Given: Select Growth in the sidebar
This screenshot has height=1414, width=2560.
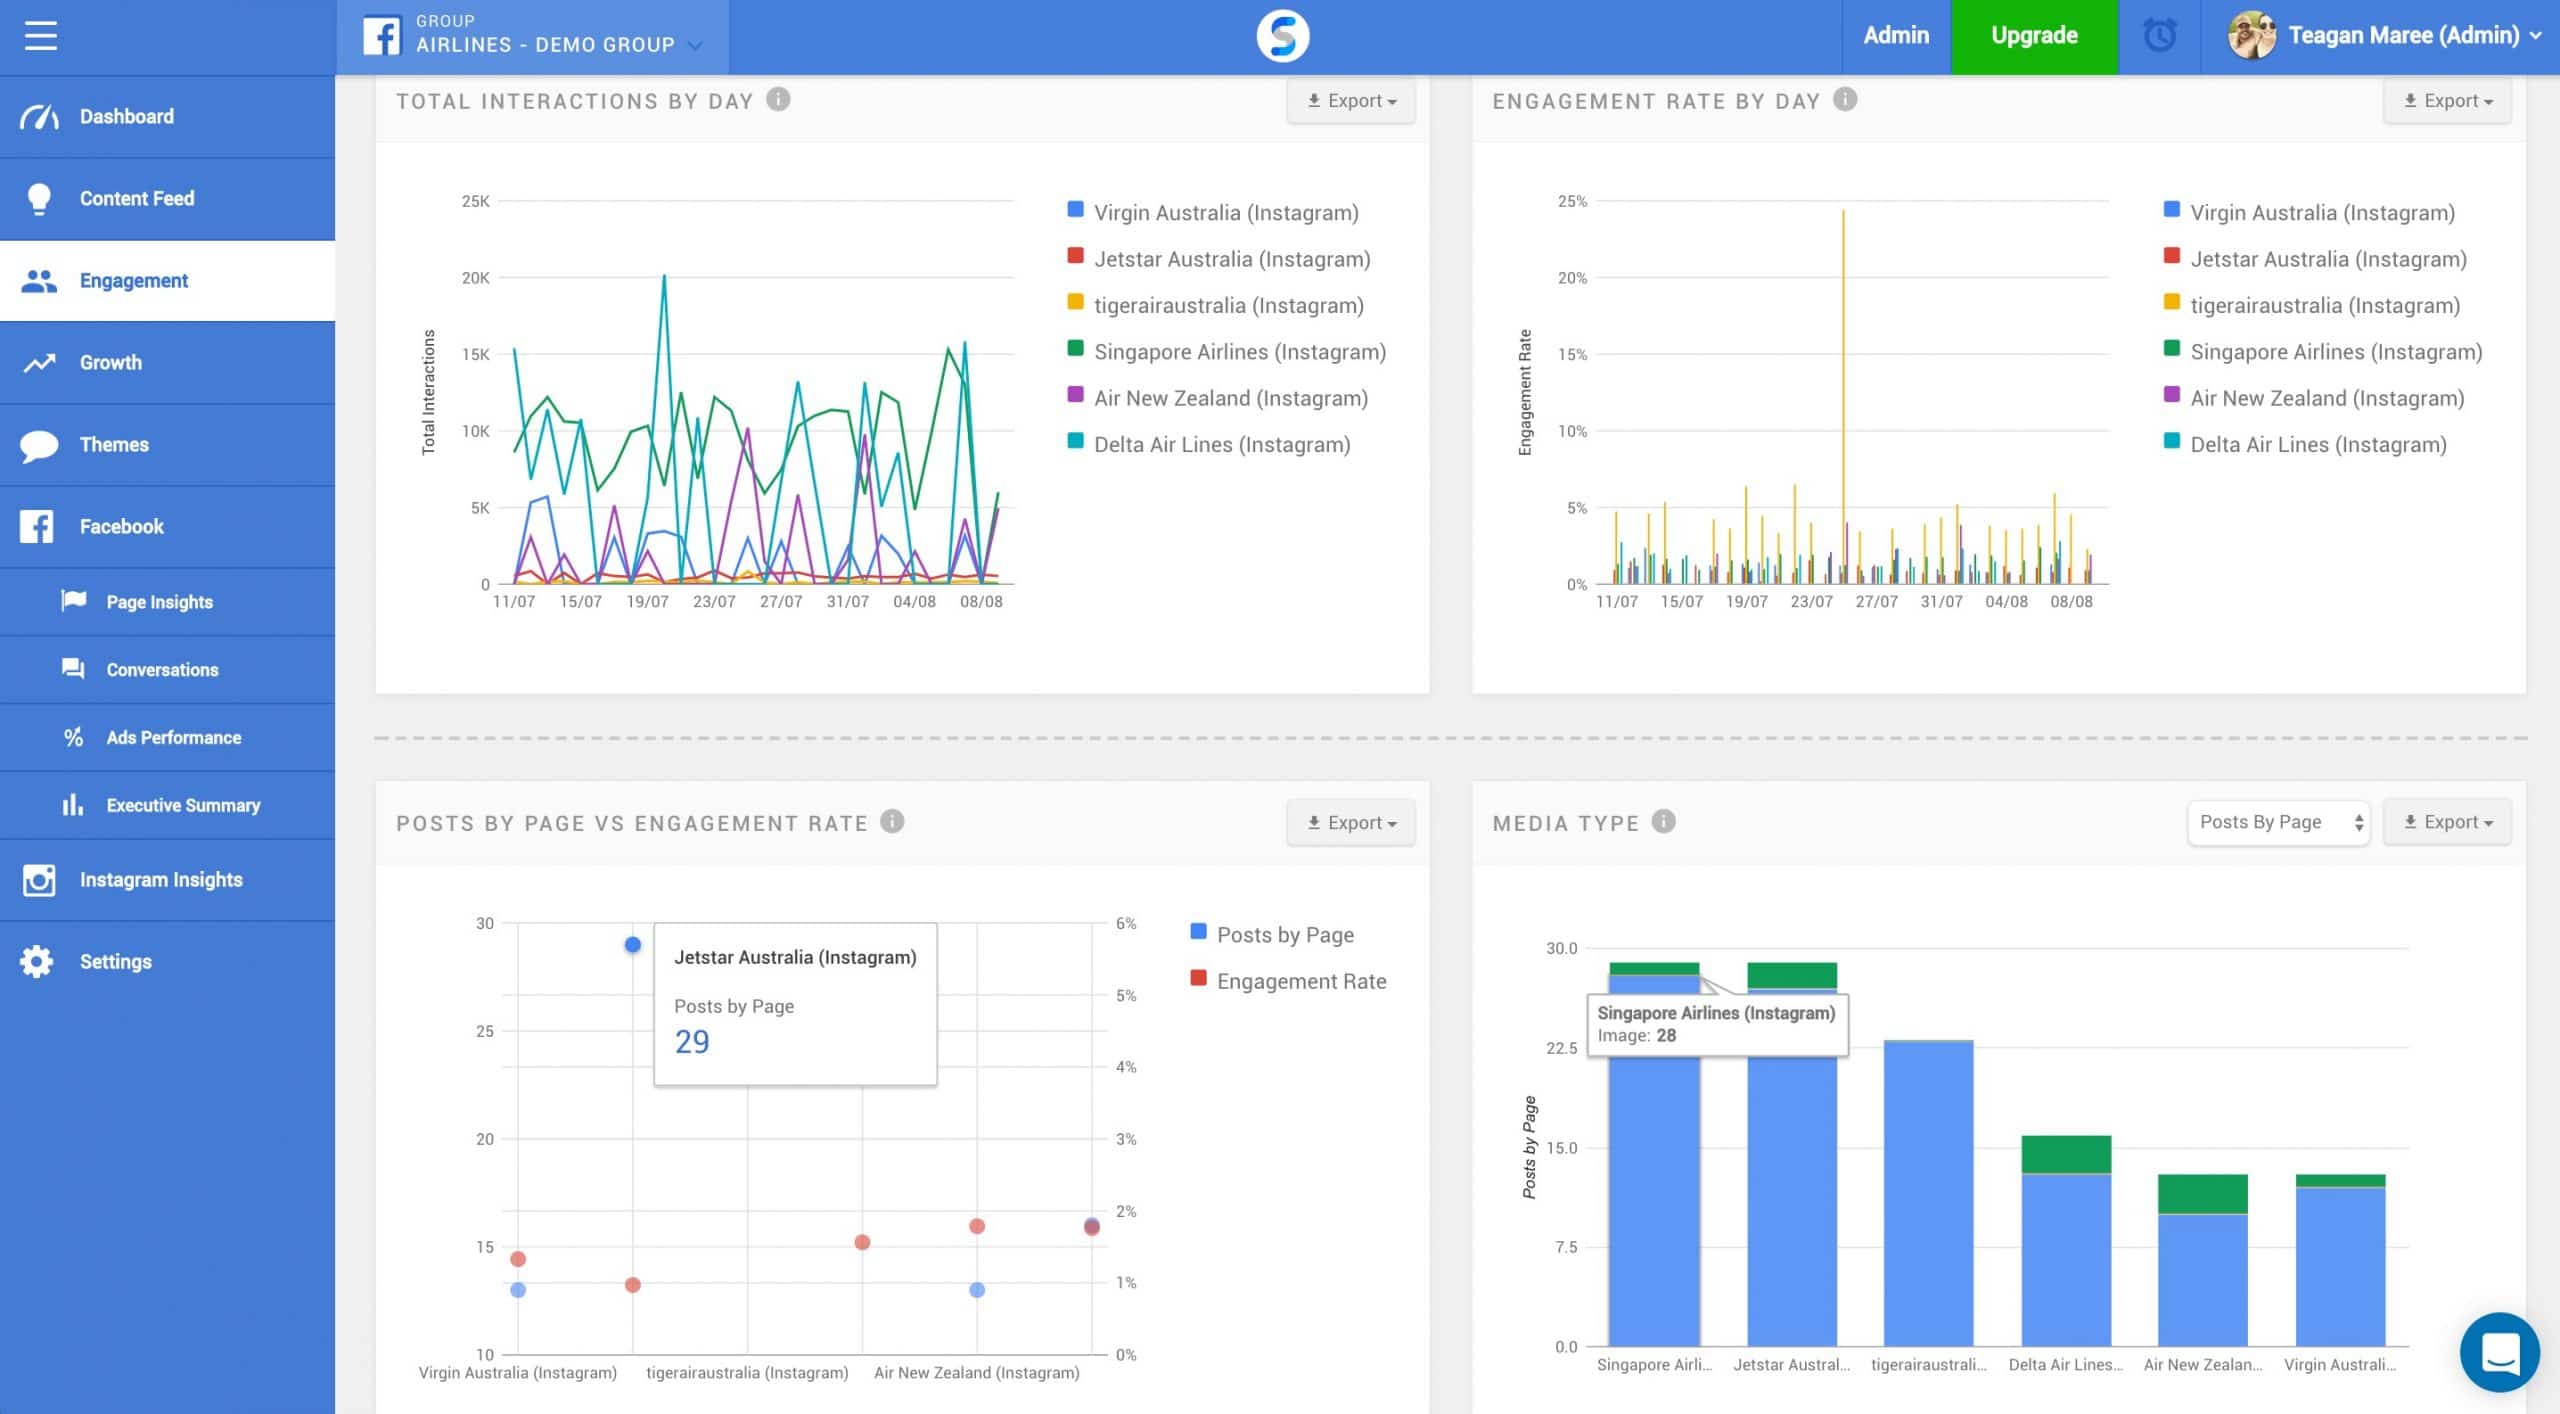Looking at the screenshot, I should tap(167, 363).
